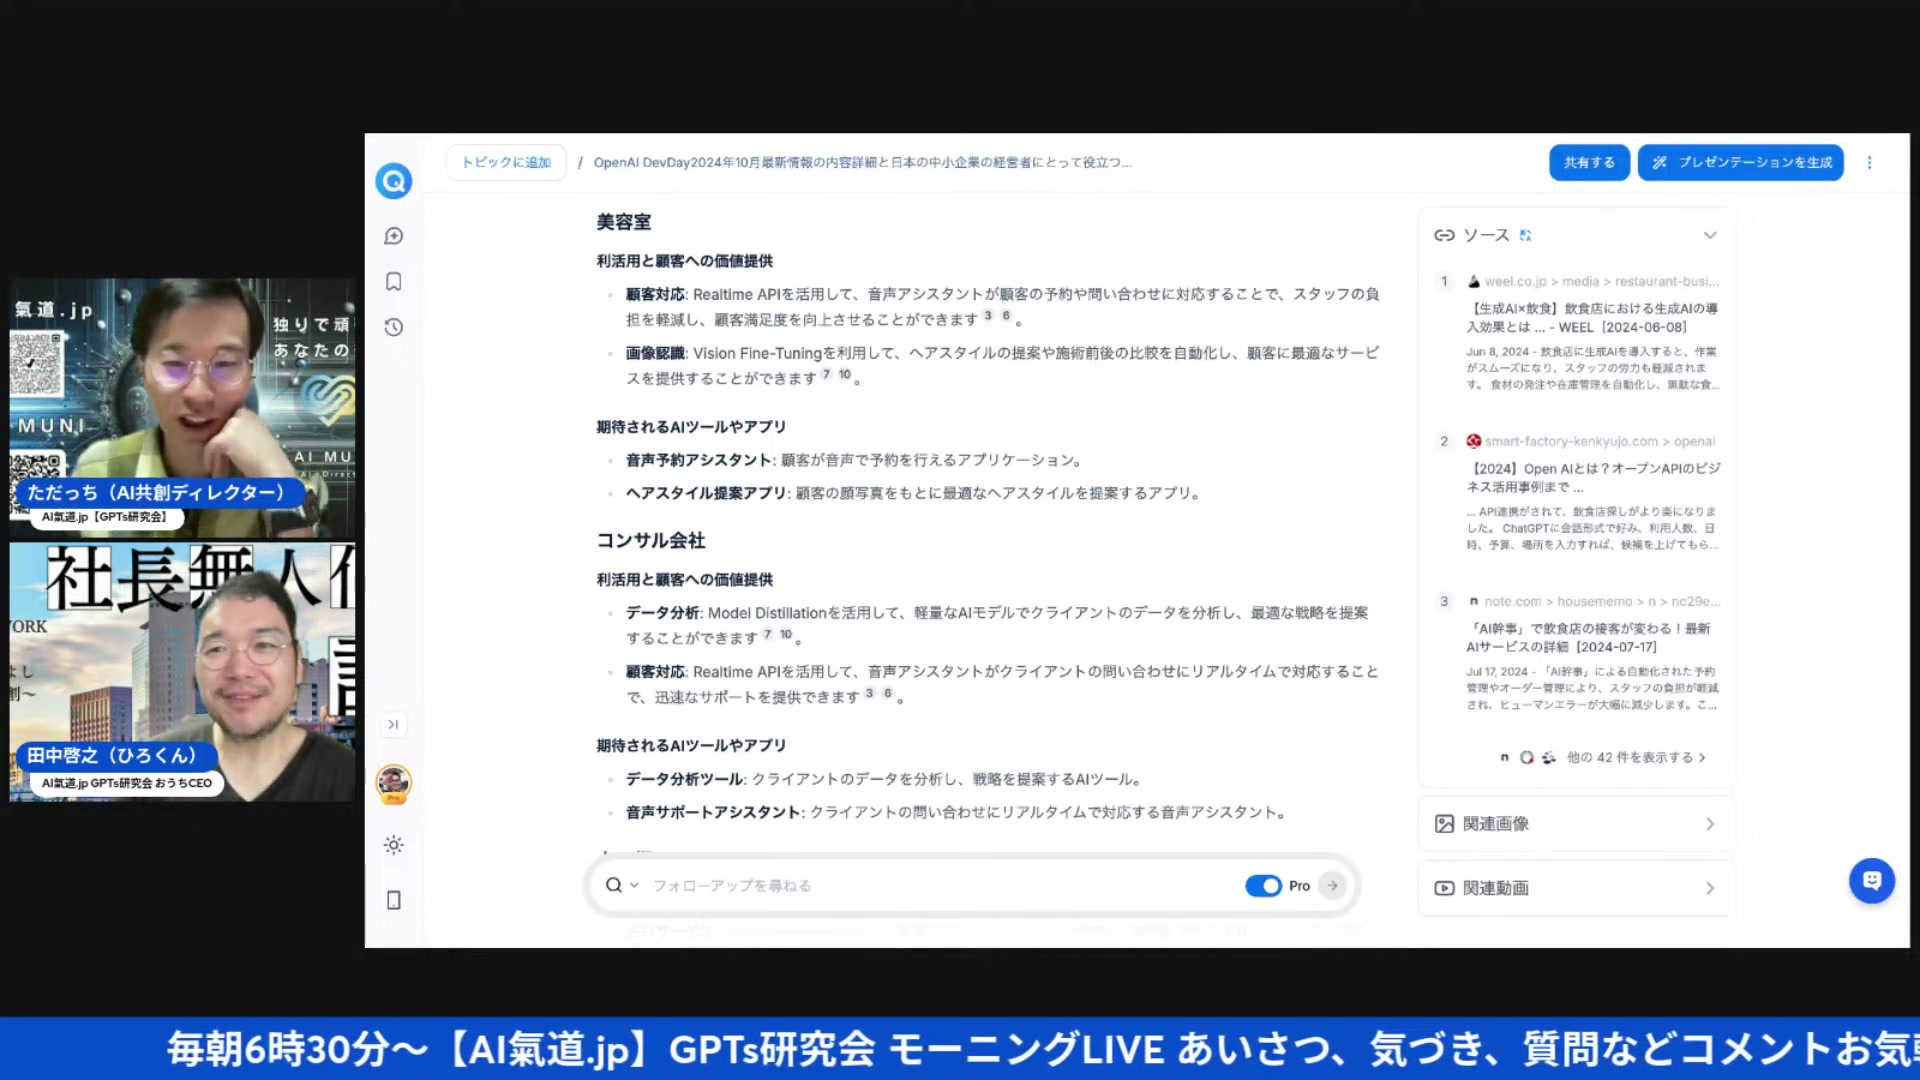Click the 美容室 heading

624,222
